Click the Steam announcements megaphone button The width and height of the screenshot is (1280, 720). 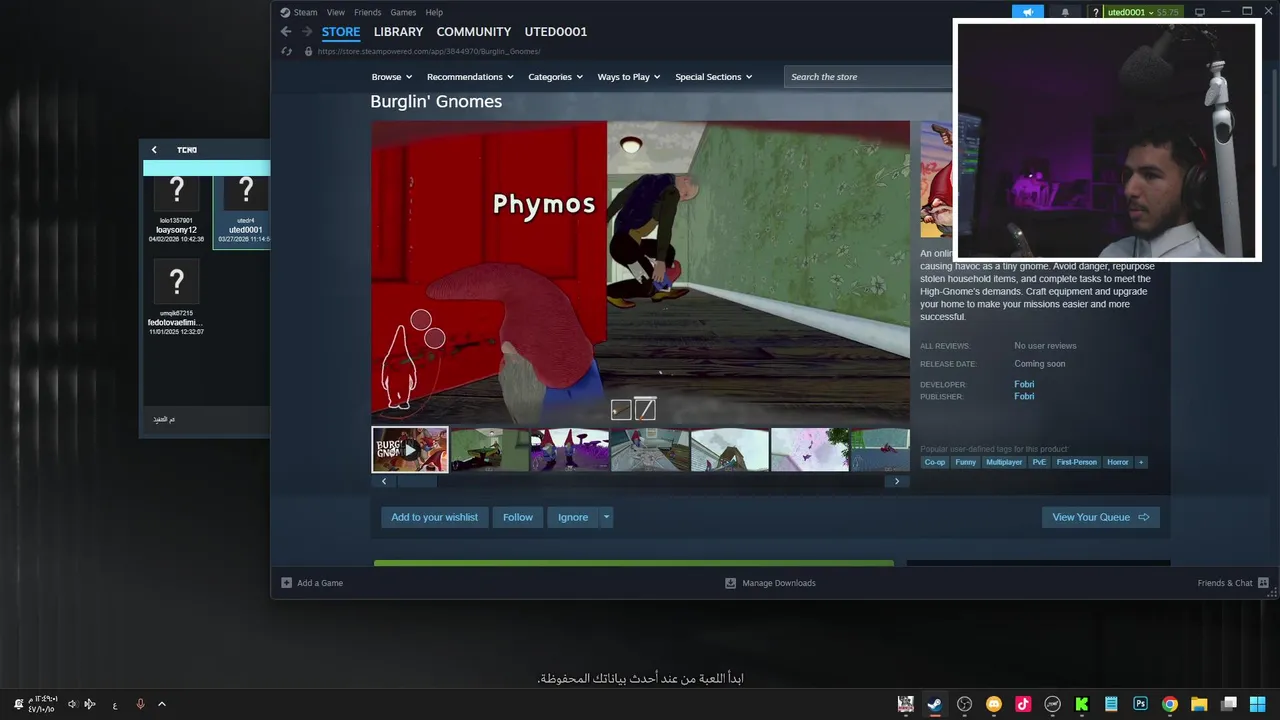pos(1028,12)
